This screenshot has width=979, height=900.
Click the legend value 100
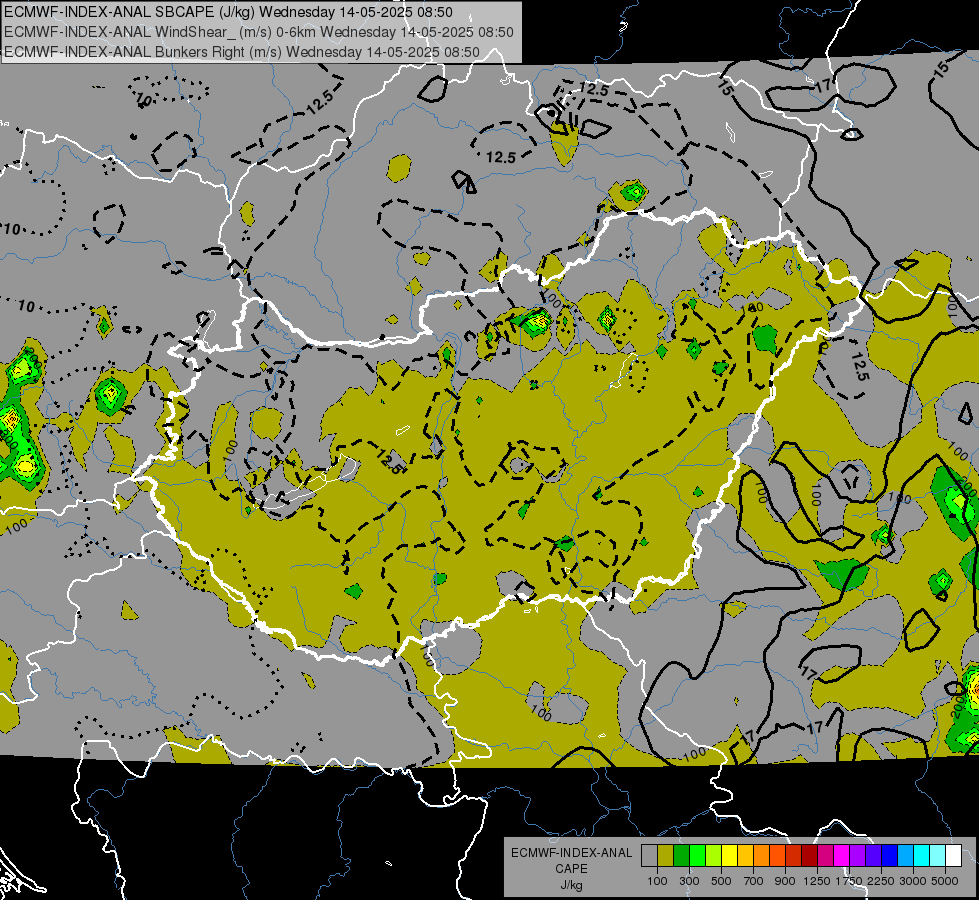click(657, 881)
